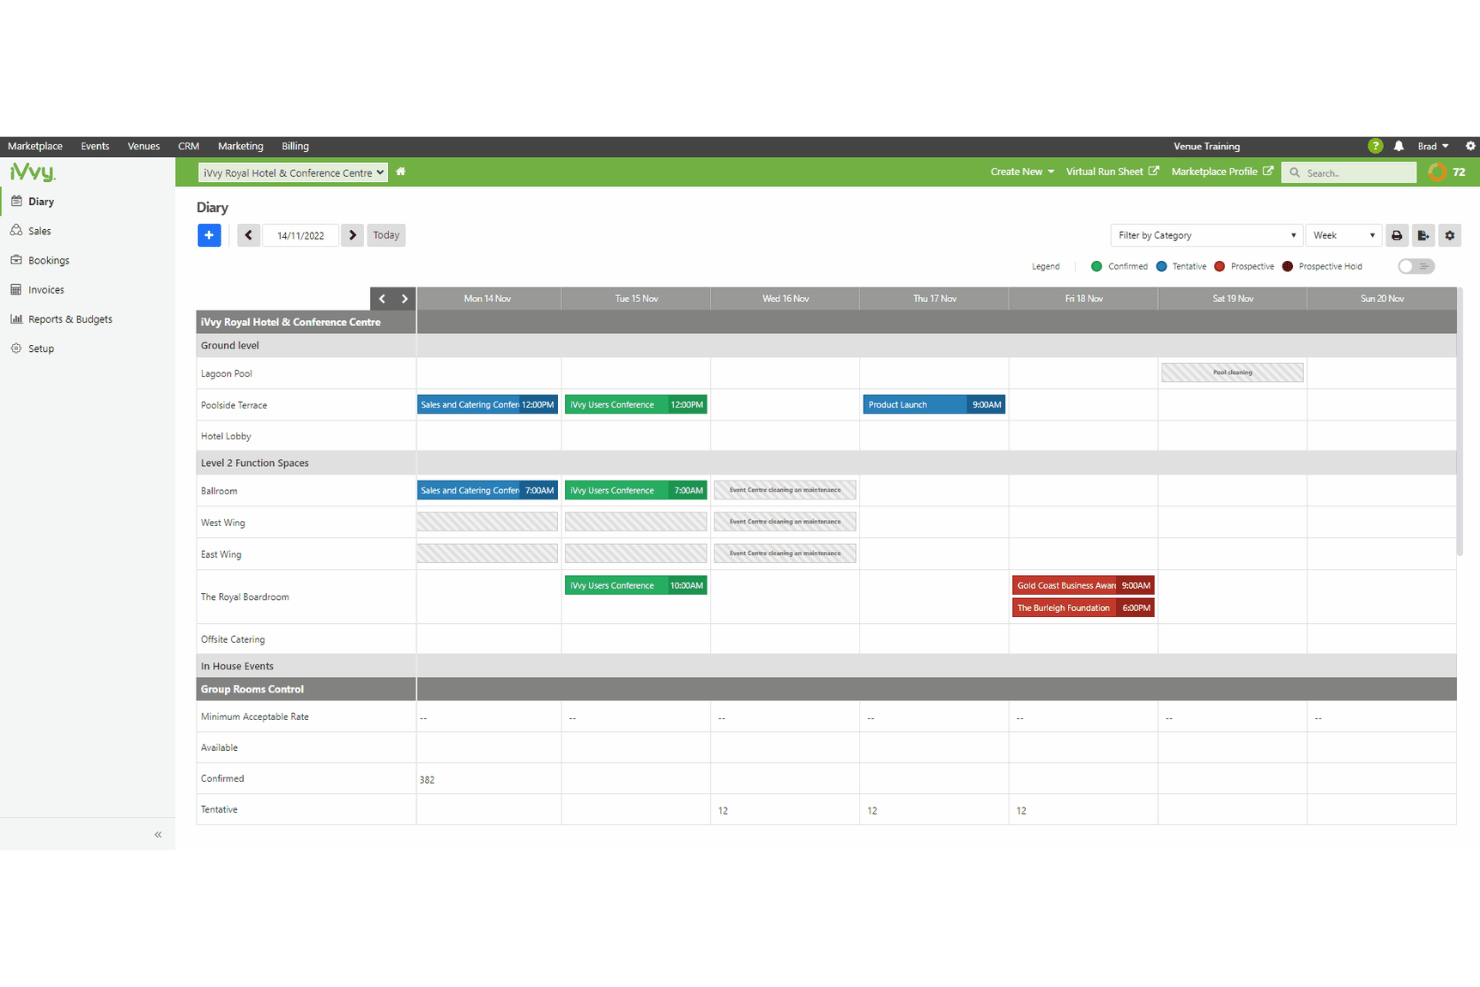Open the Product Launch booking
This screenshot has width=1480, height=987.
934,405
